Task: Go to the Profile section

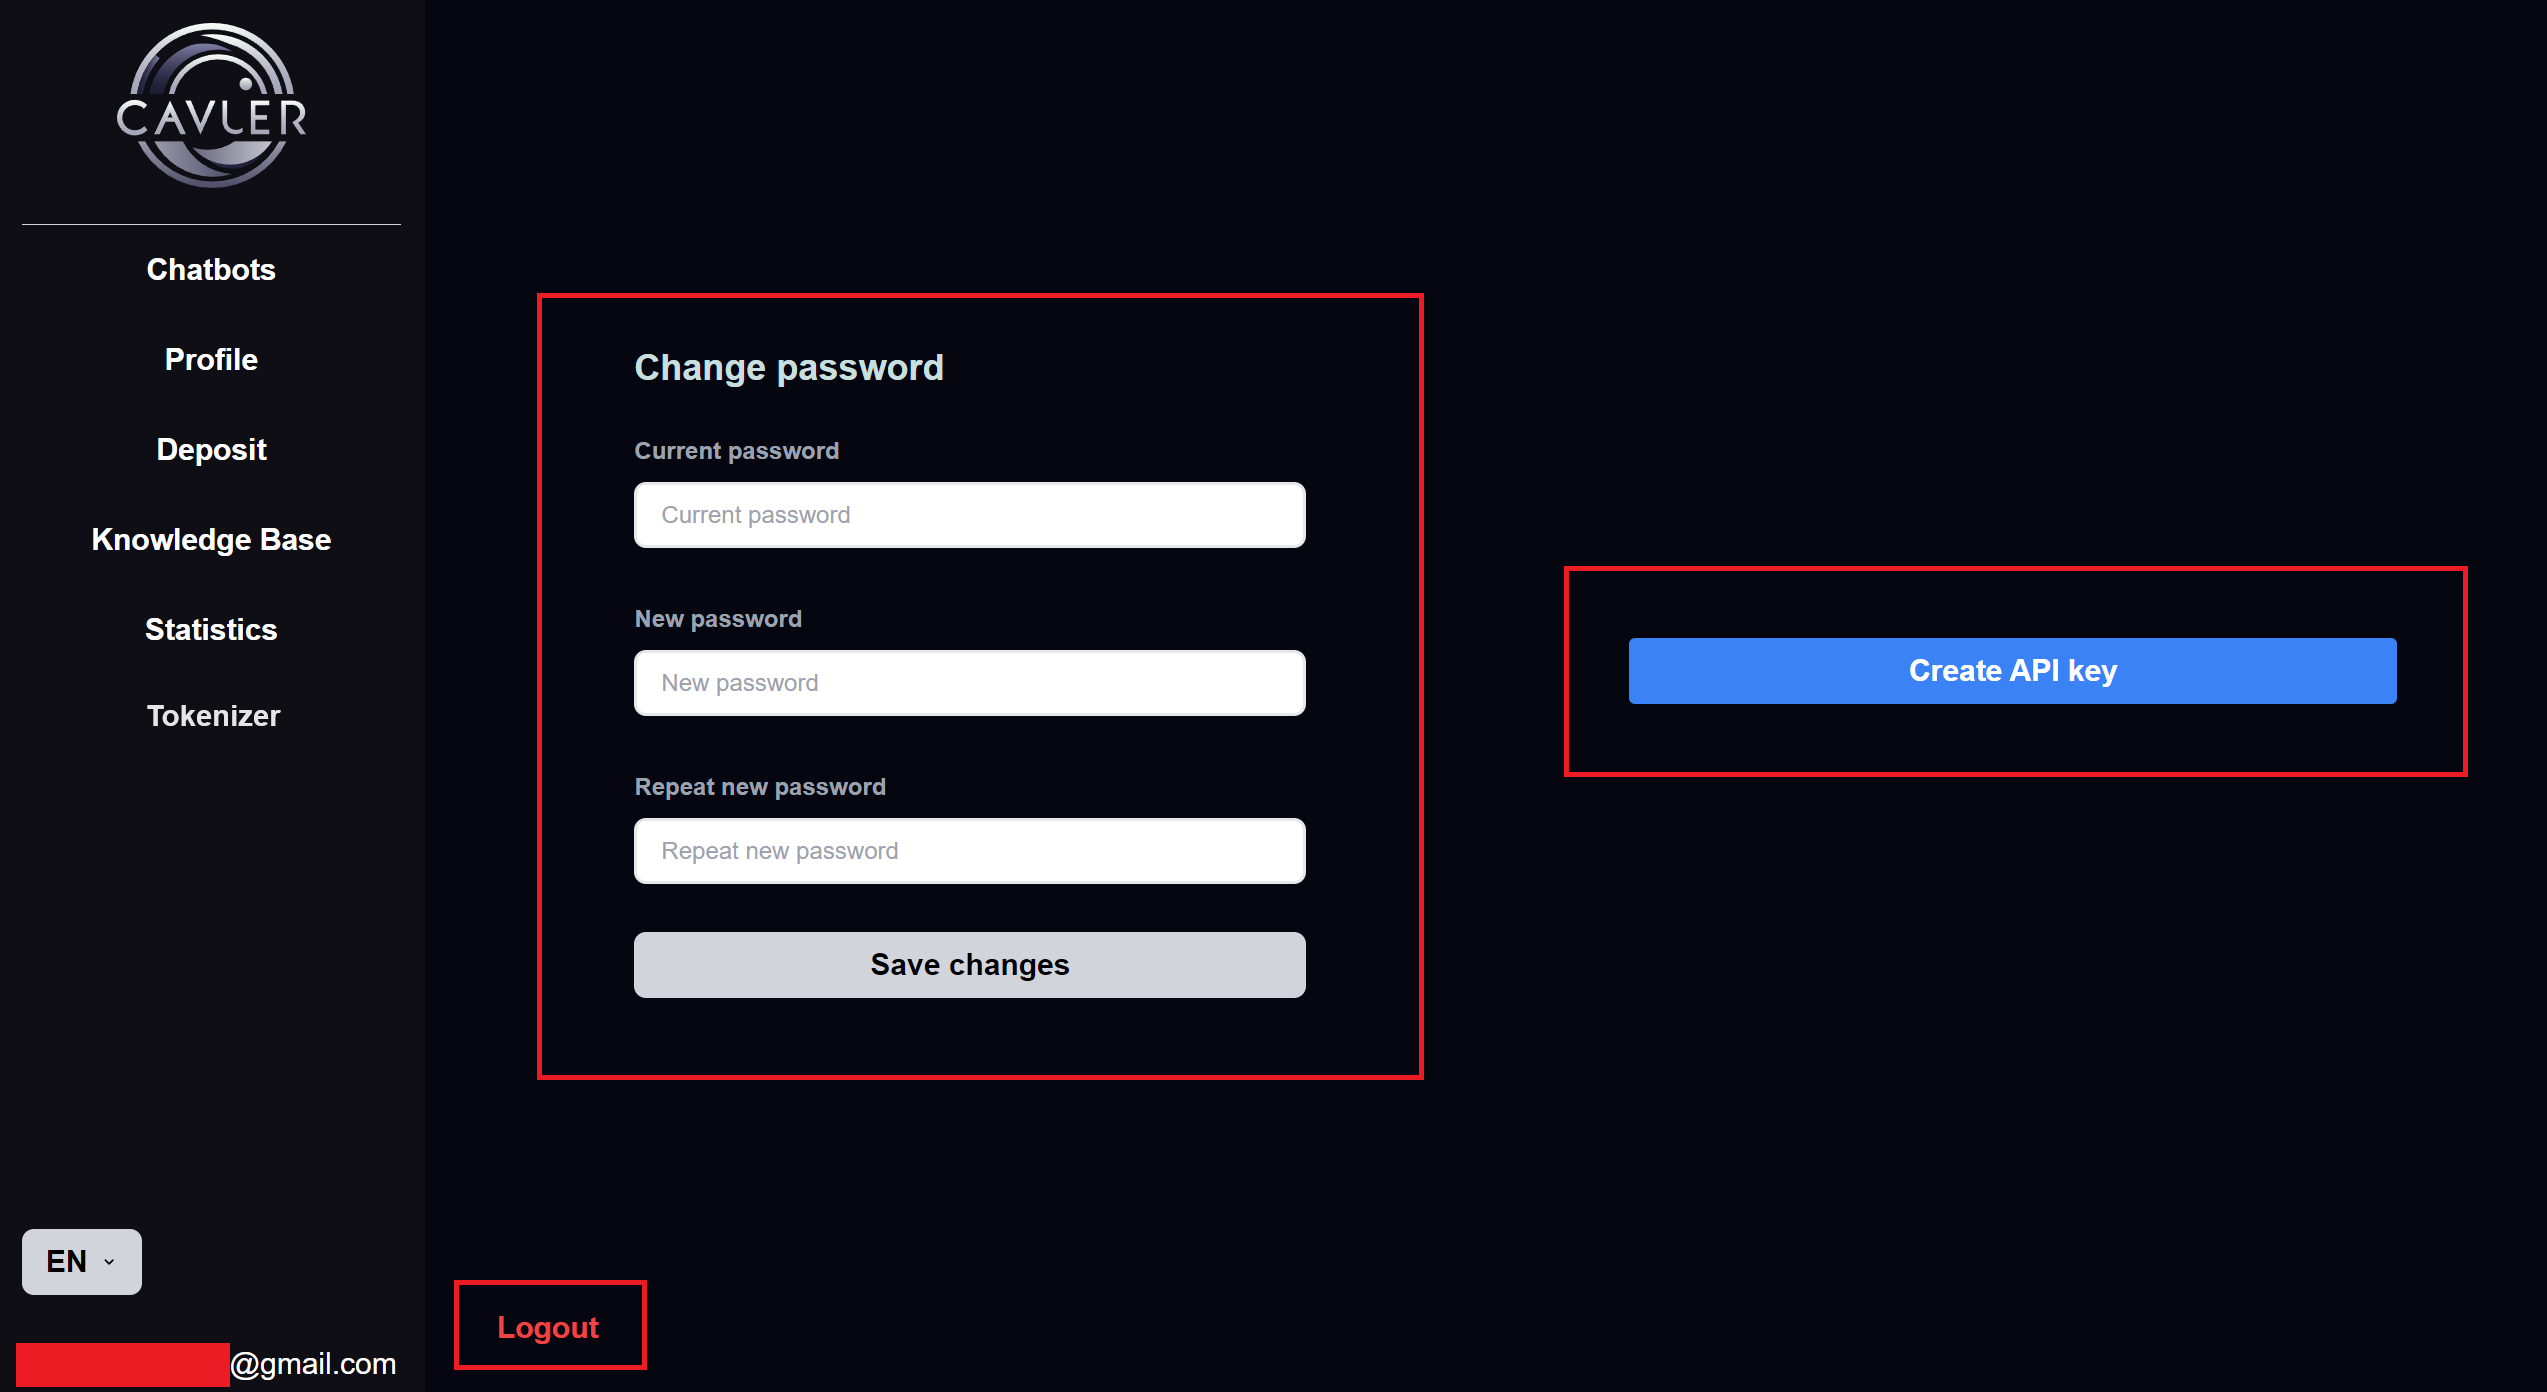Action: (211, 360)
